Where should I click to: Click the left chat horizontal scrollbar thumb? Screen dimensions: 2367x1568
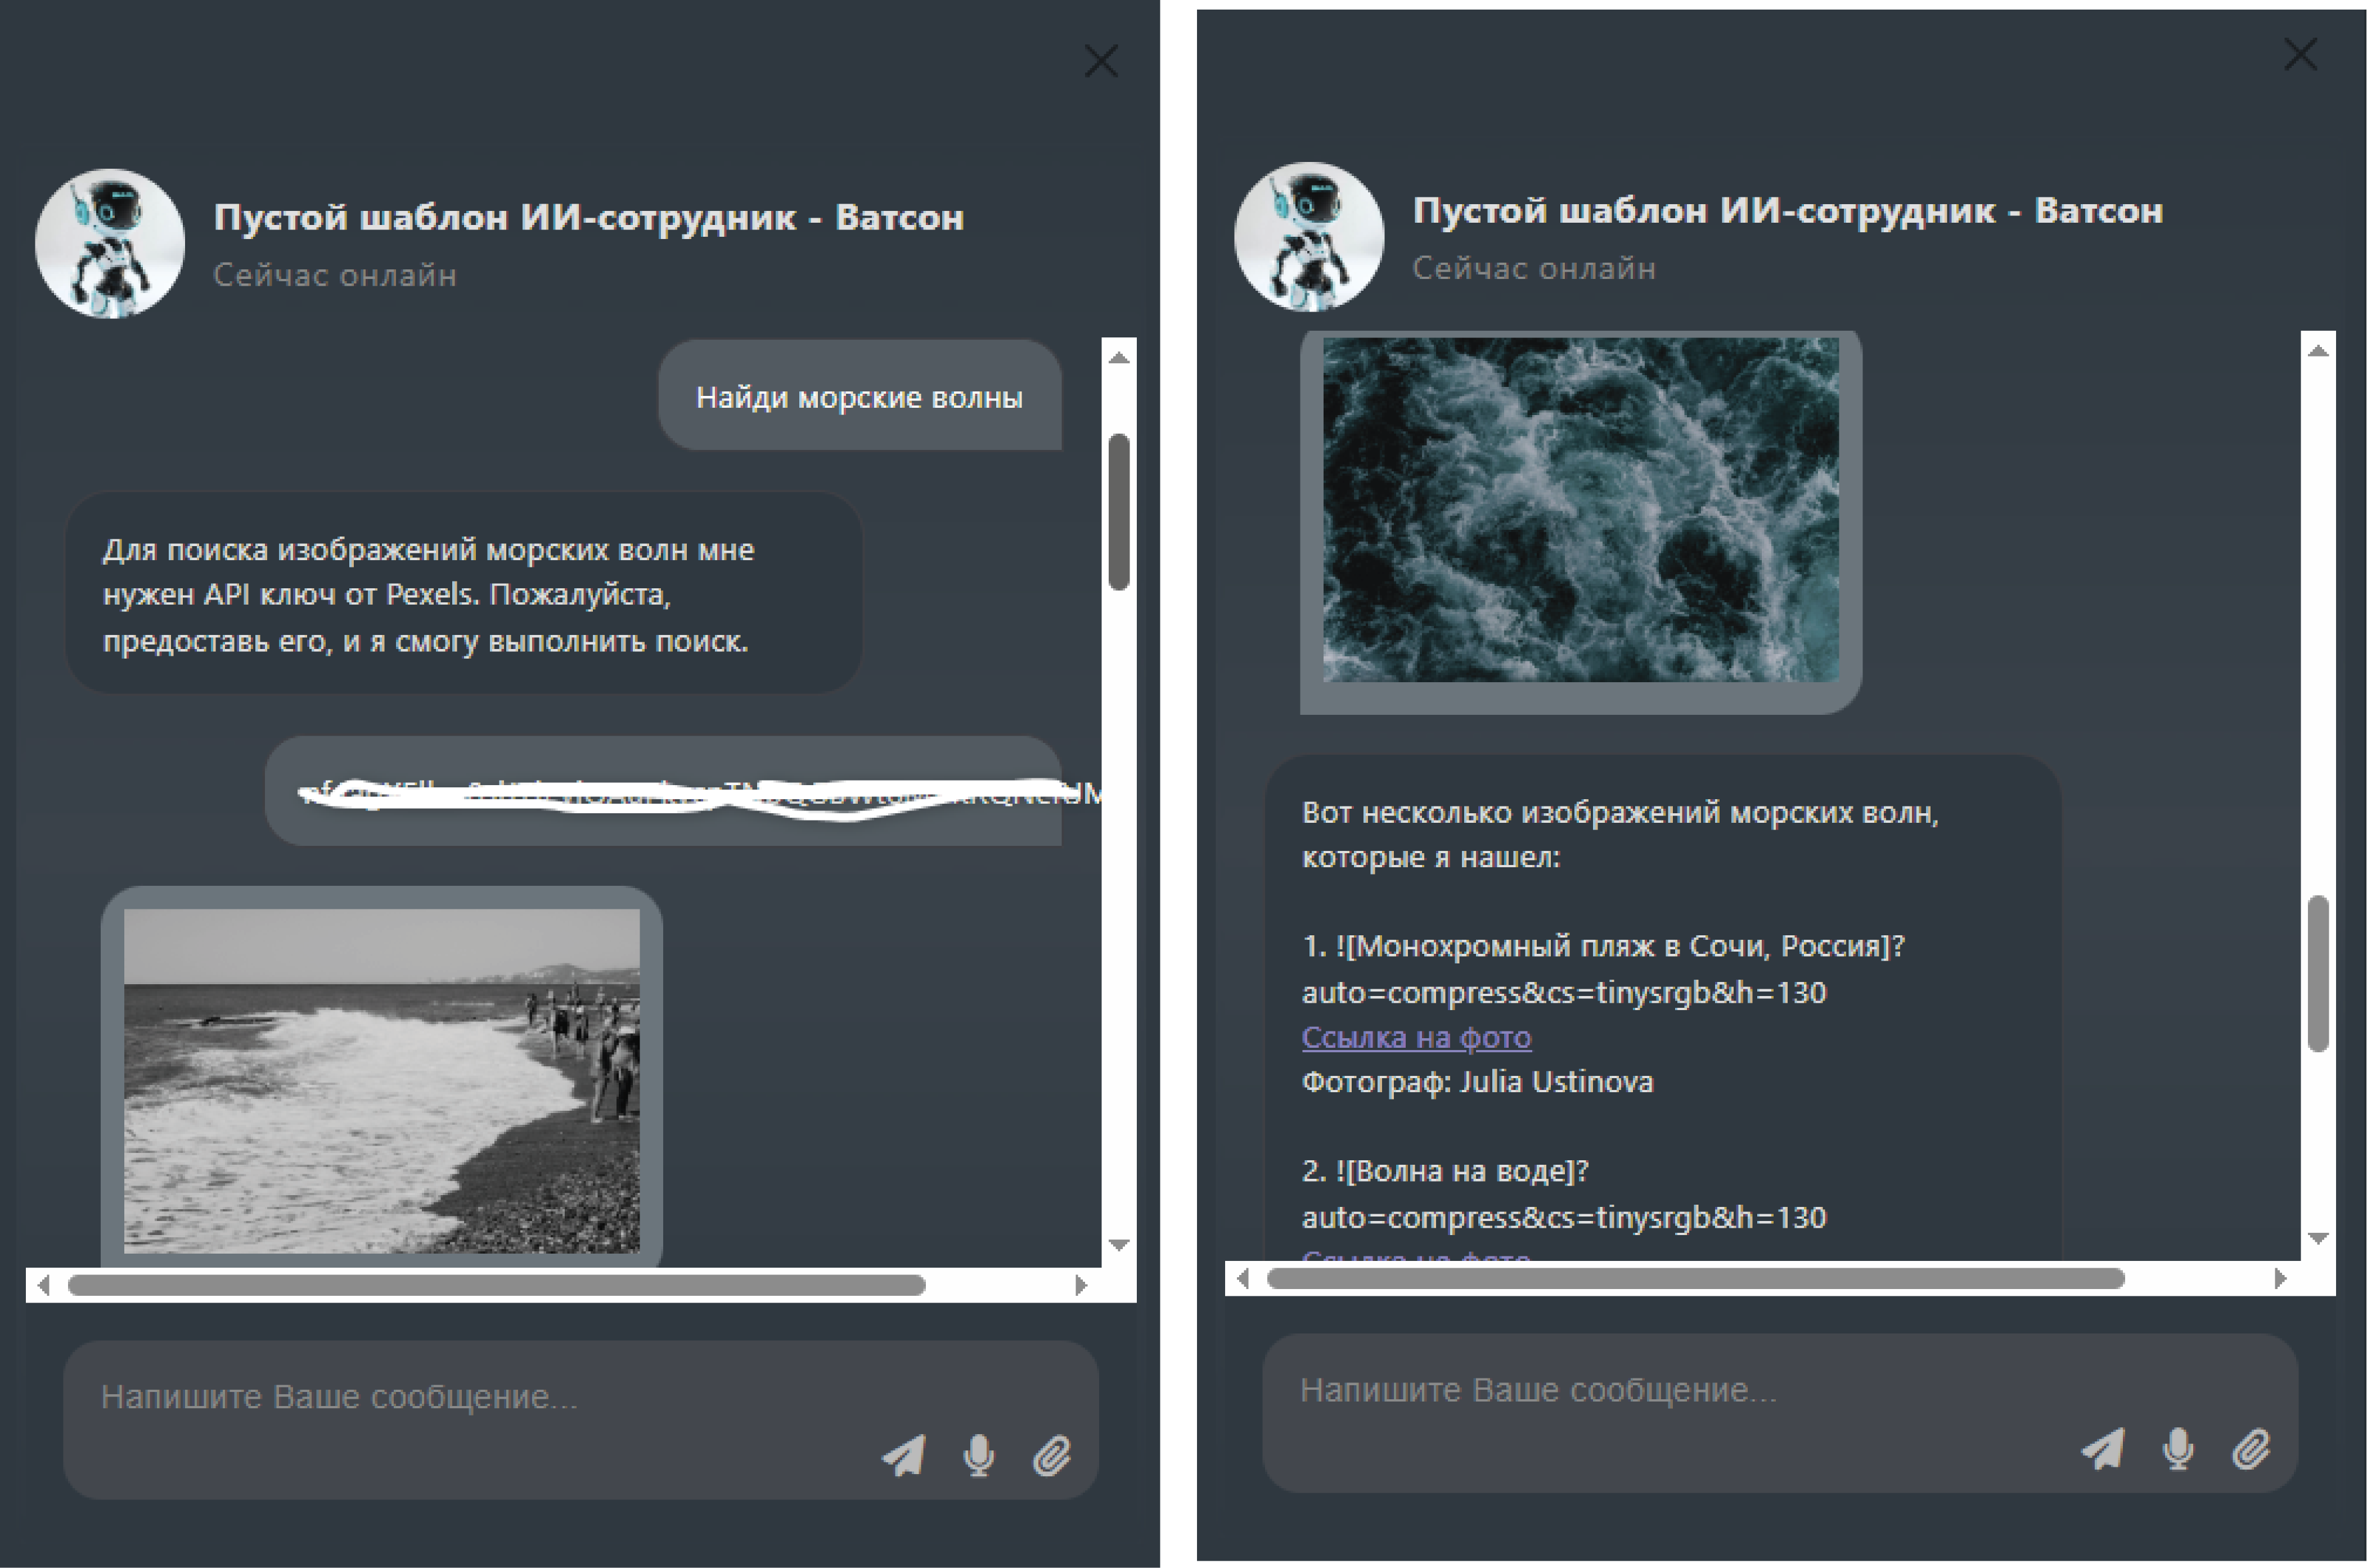pos(496,1285)
